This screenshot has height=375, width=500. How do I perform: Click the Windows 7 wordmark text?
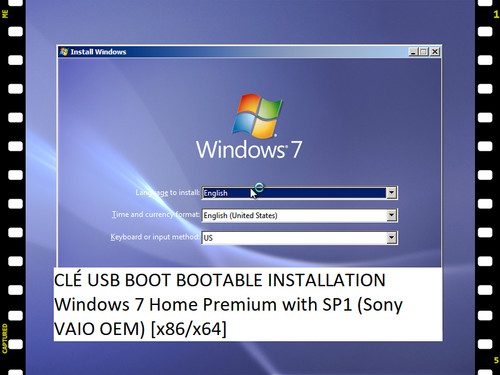249,149
